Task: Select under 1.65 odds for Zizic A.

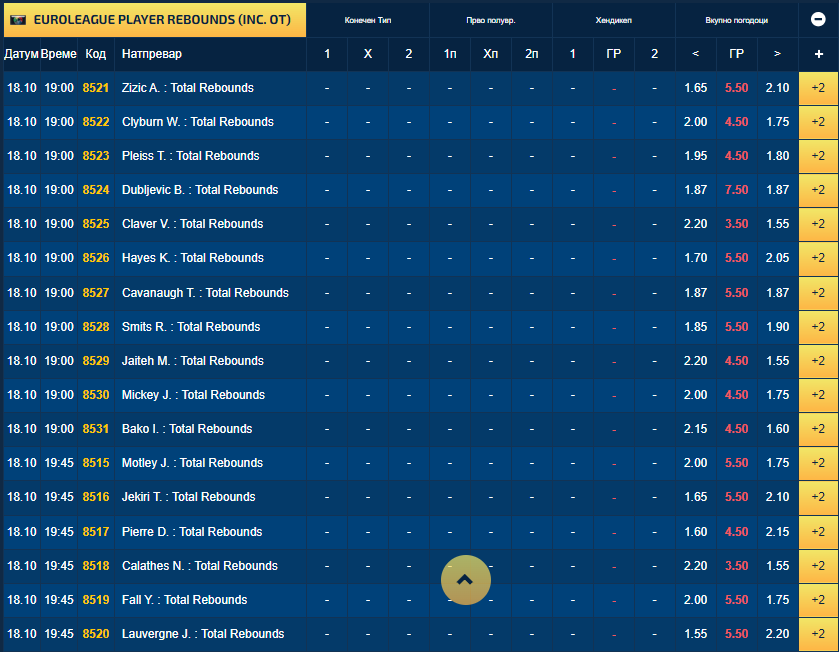Action: tap(696, 88)
